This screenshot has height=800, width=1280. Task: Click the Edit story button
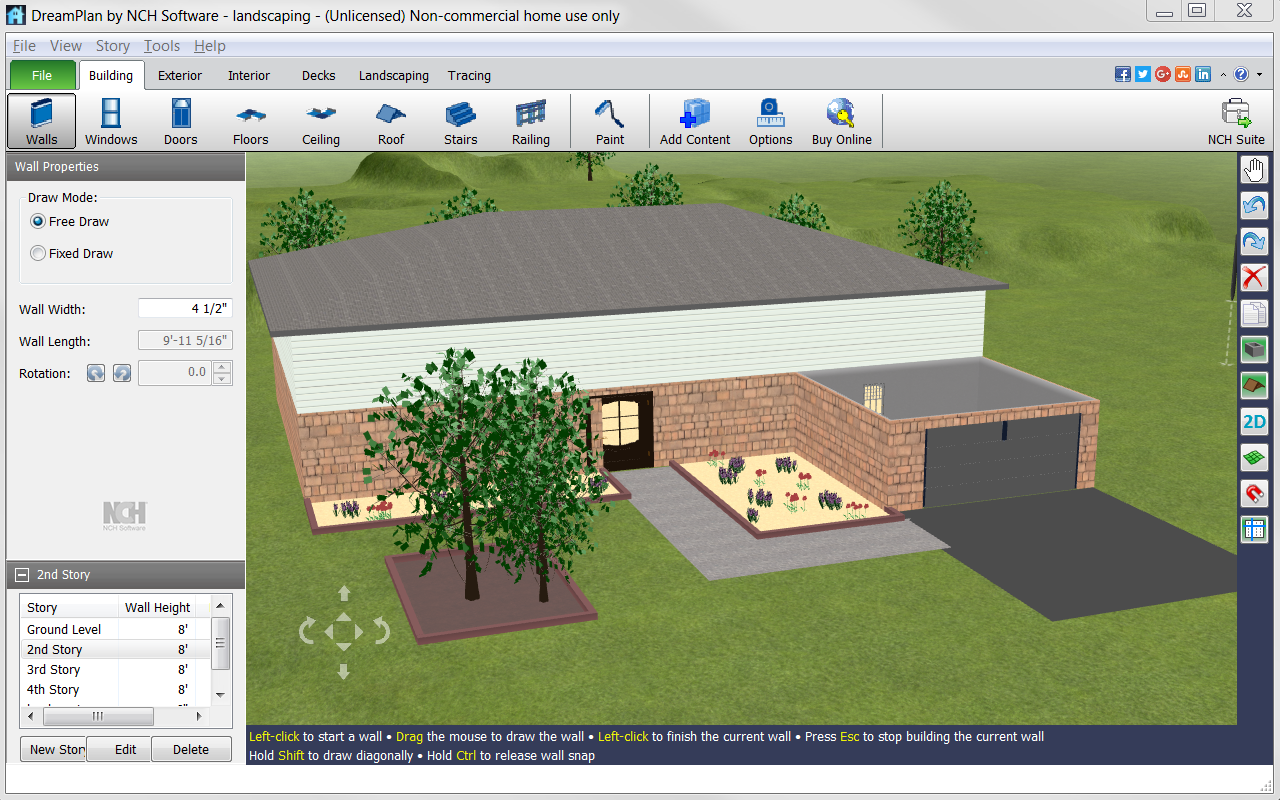[125, 749]
